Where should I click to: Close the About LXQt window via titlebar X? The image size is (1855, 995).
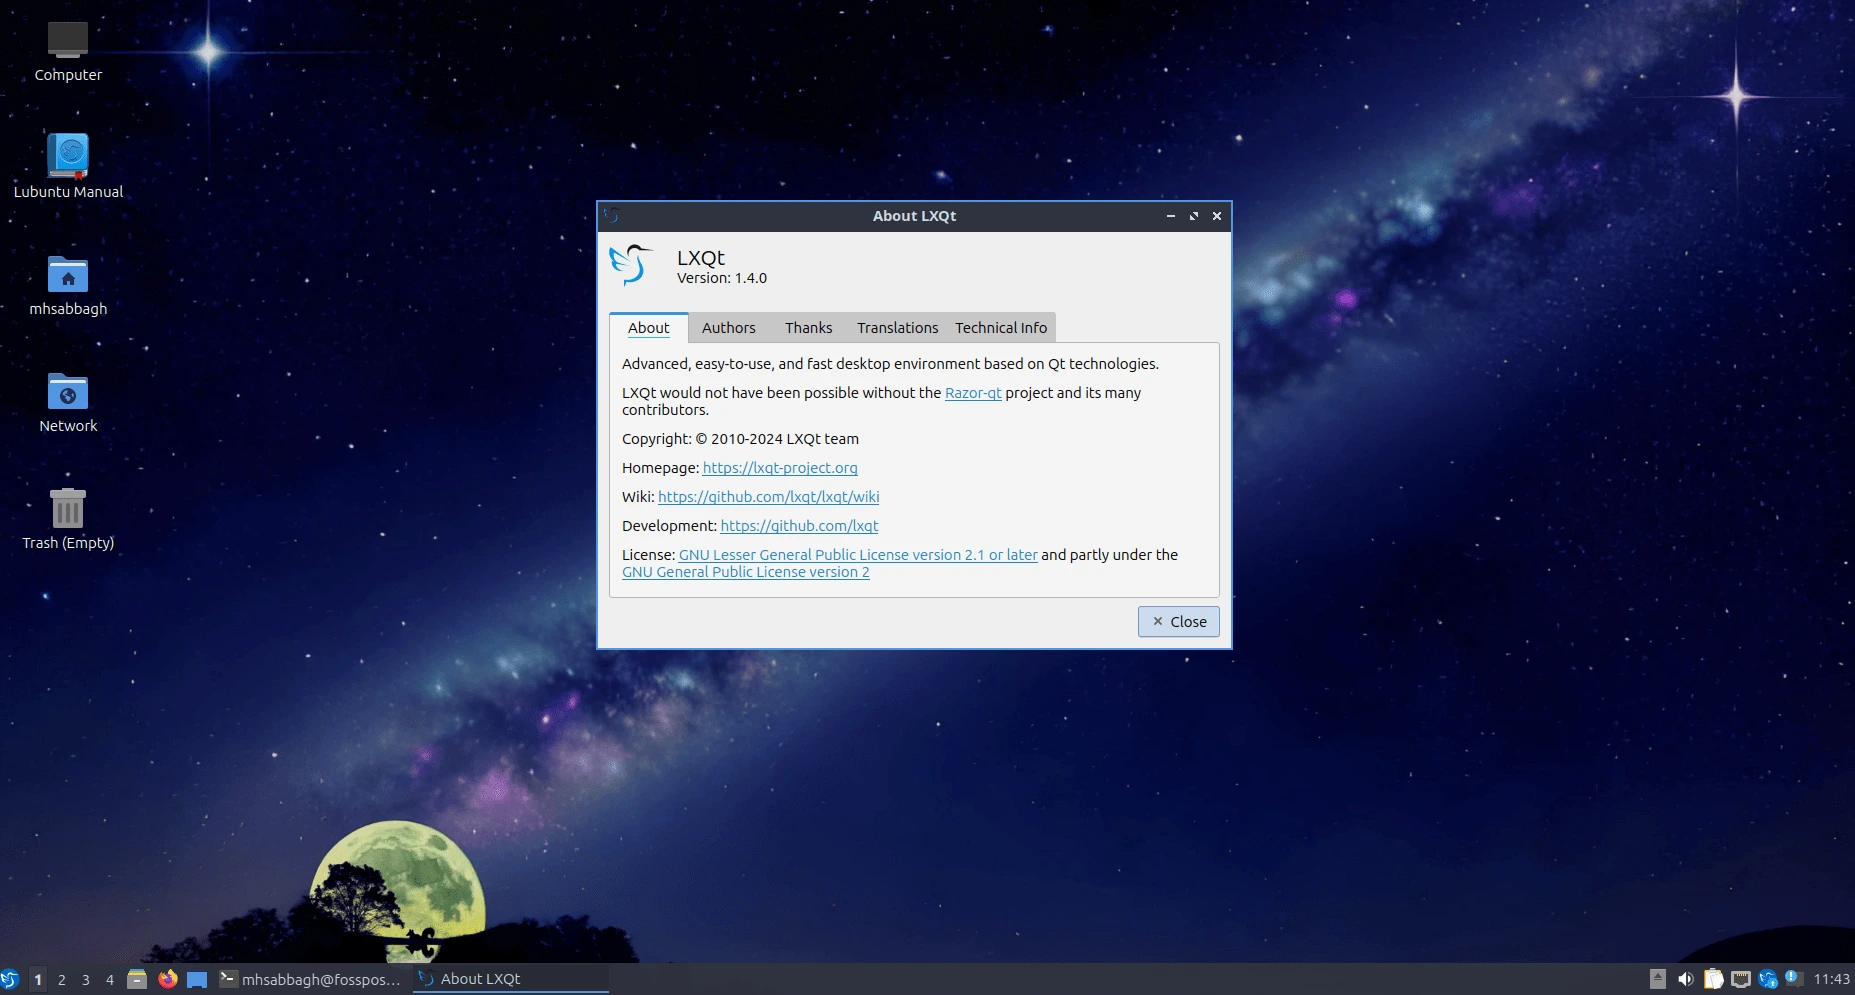(x=1217, y=216)
